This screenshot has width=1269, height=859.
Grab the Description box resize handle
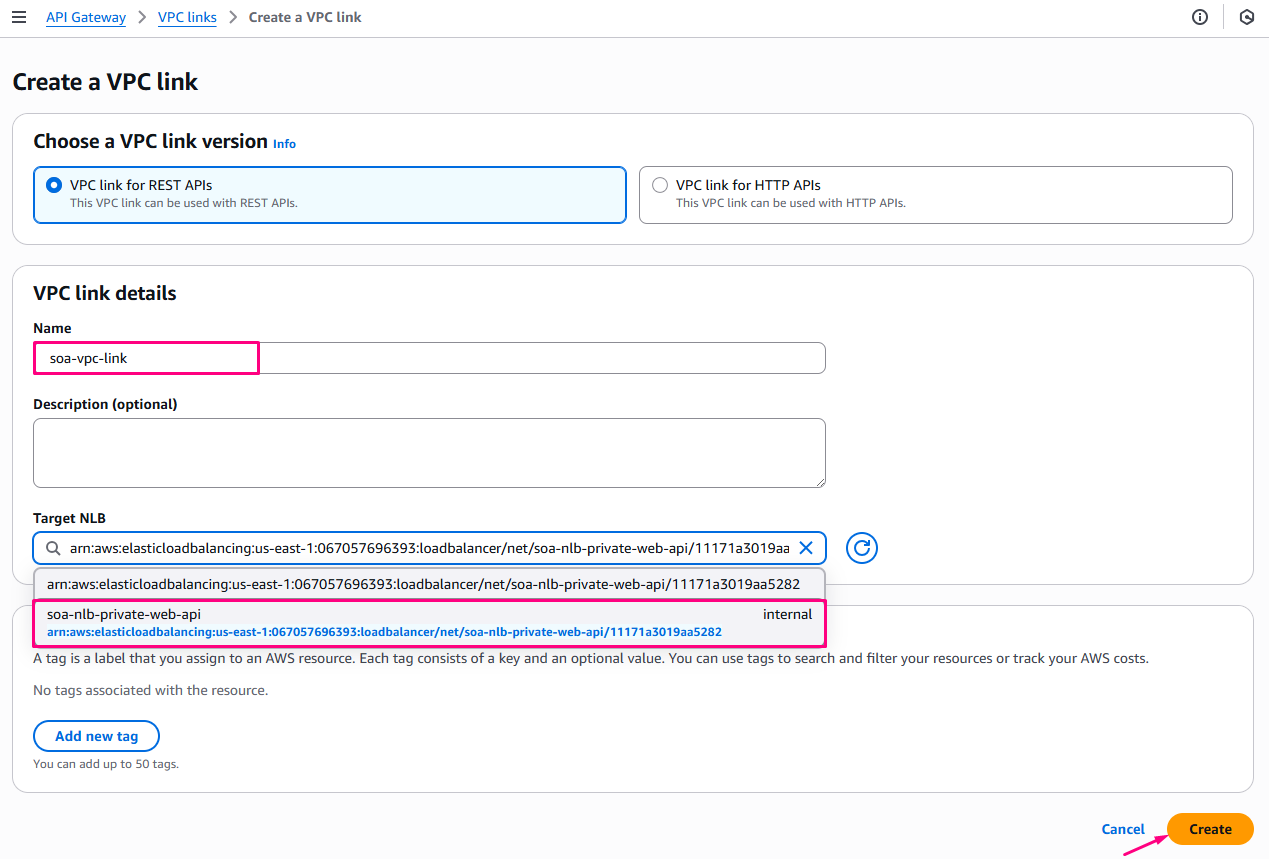click(819, 481)
